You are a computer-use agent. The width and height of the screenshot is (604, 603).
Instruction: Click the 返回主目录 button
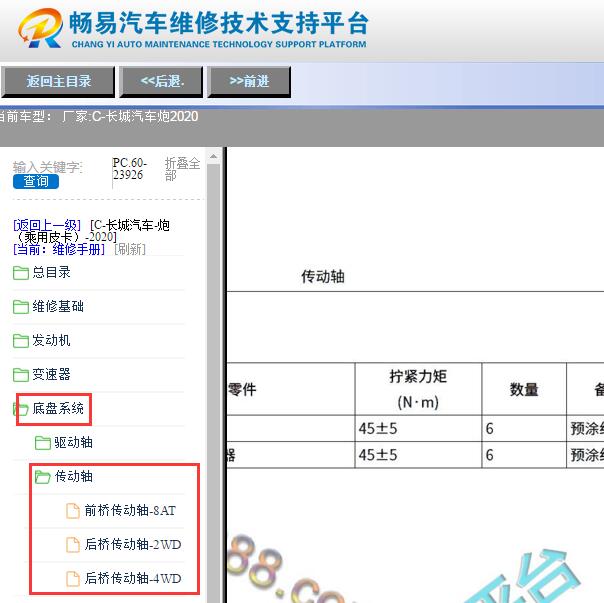58,82
